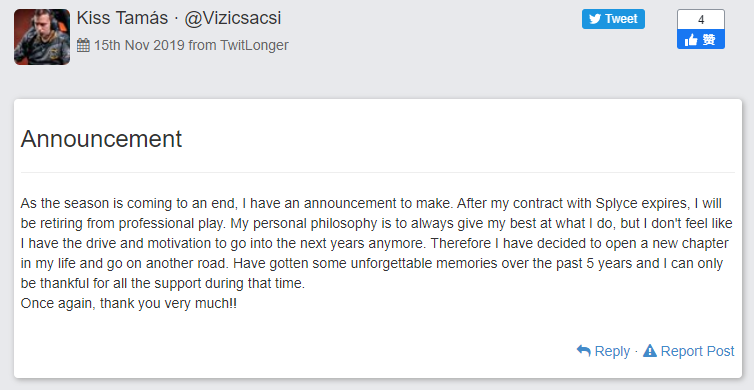Screen dimensions: 754x390
Task: Click the curved reply arrow icon
Action: tap(583, 351)
